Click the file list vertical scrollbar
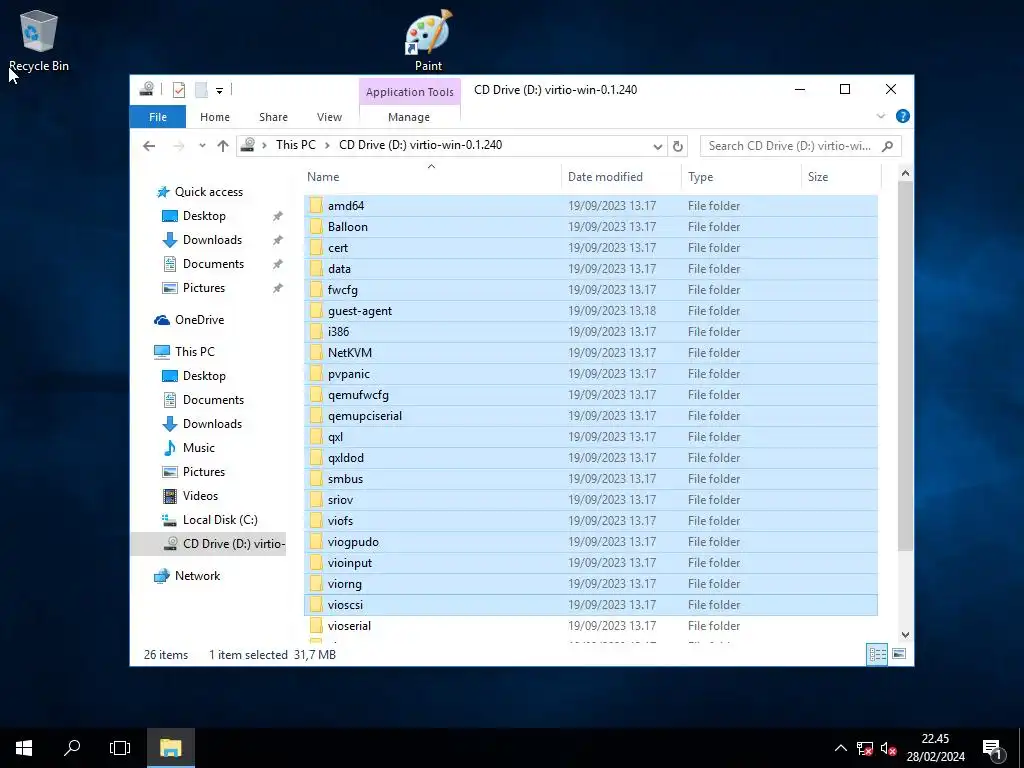The width and height of the screenshot is (1024, 768). [905, 366]
